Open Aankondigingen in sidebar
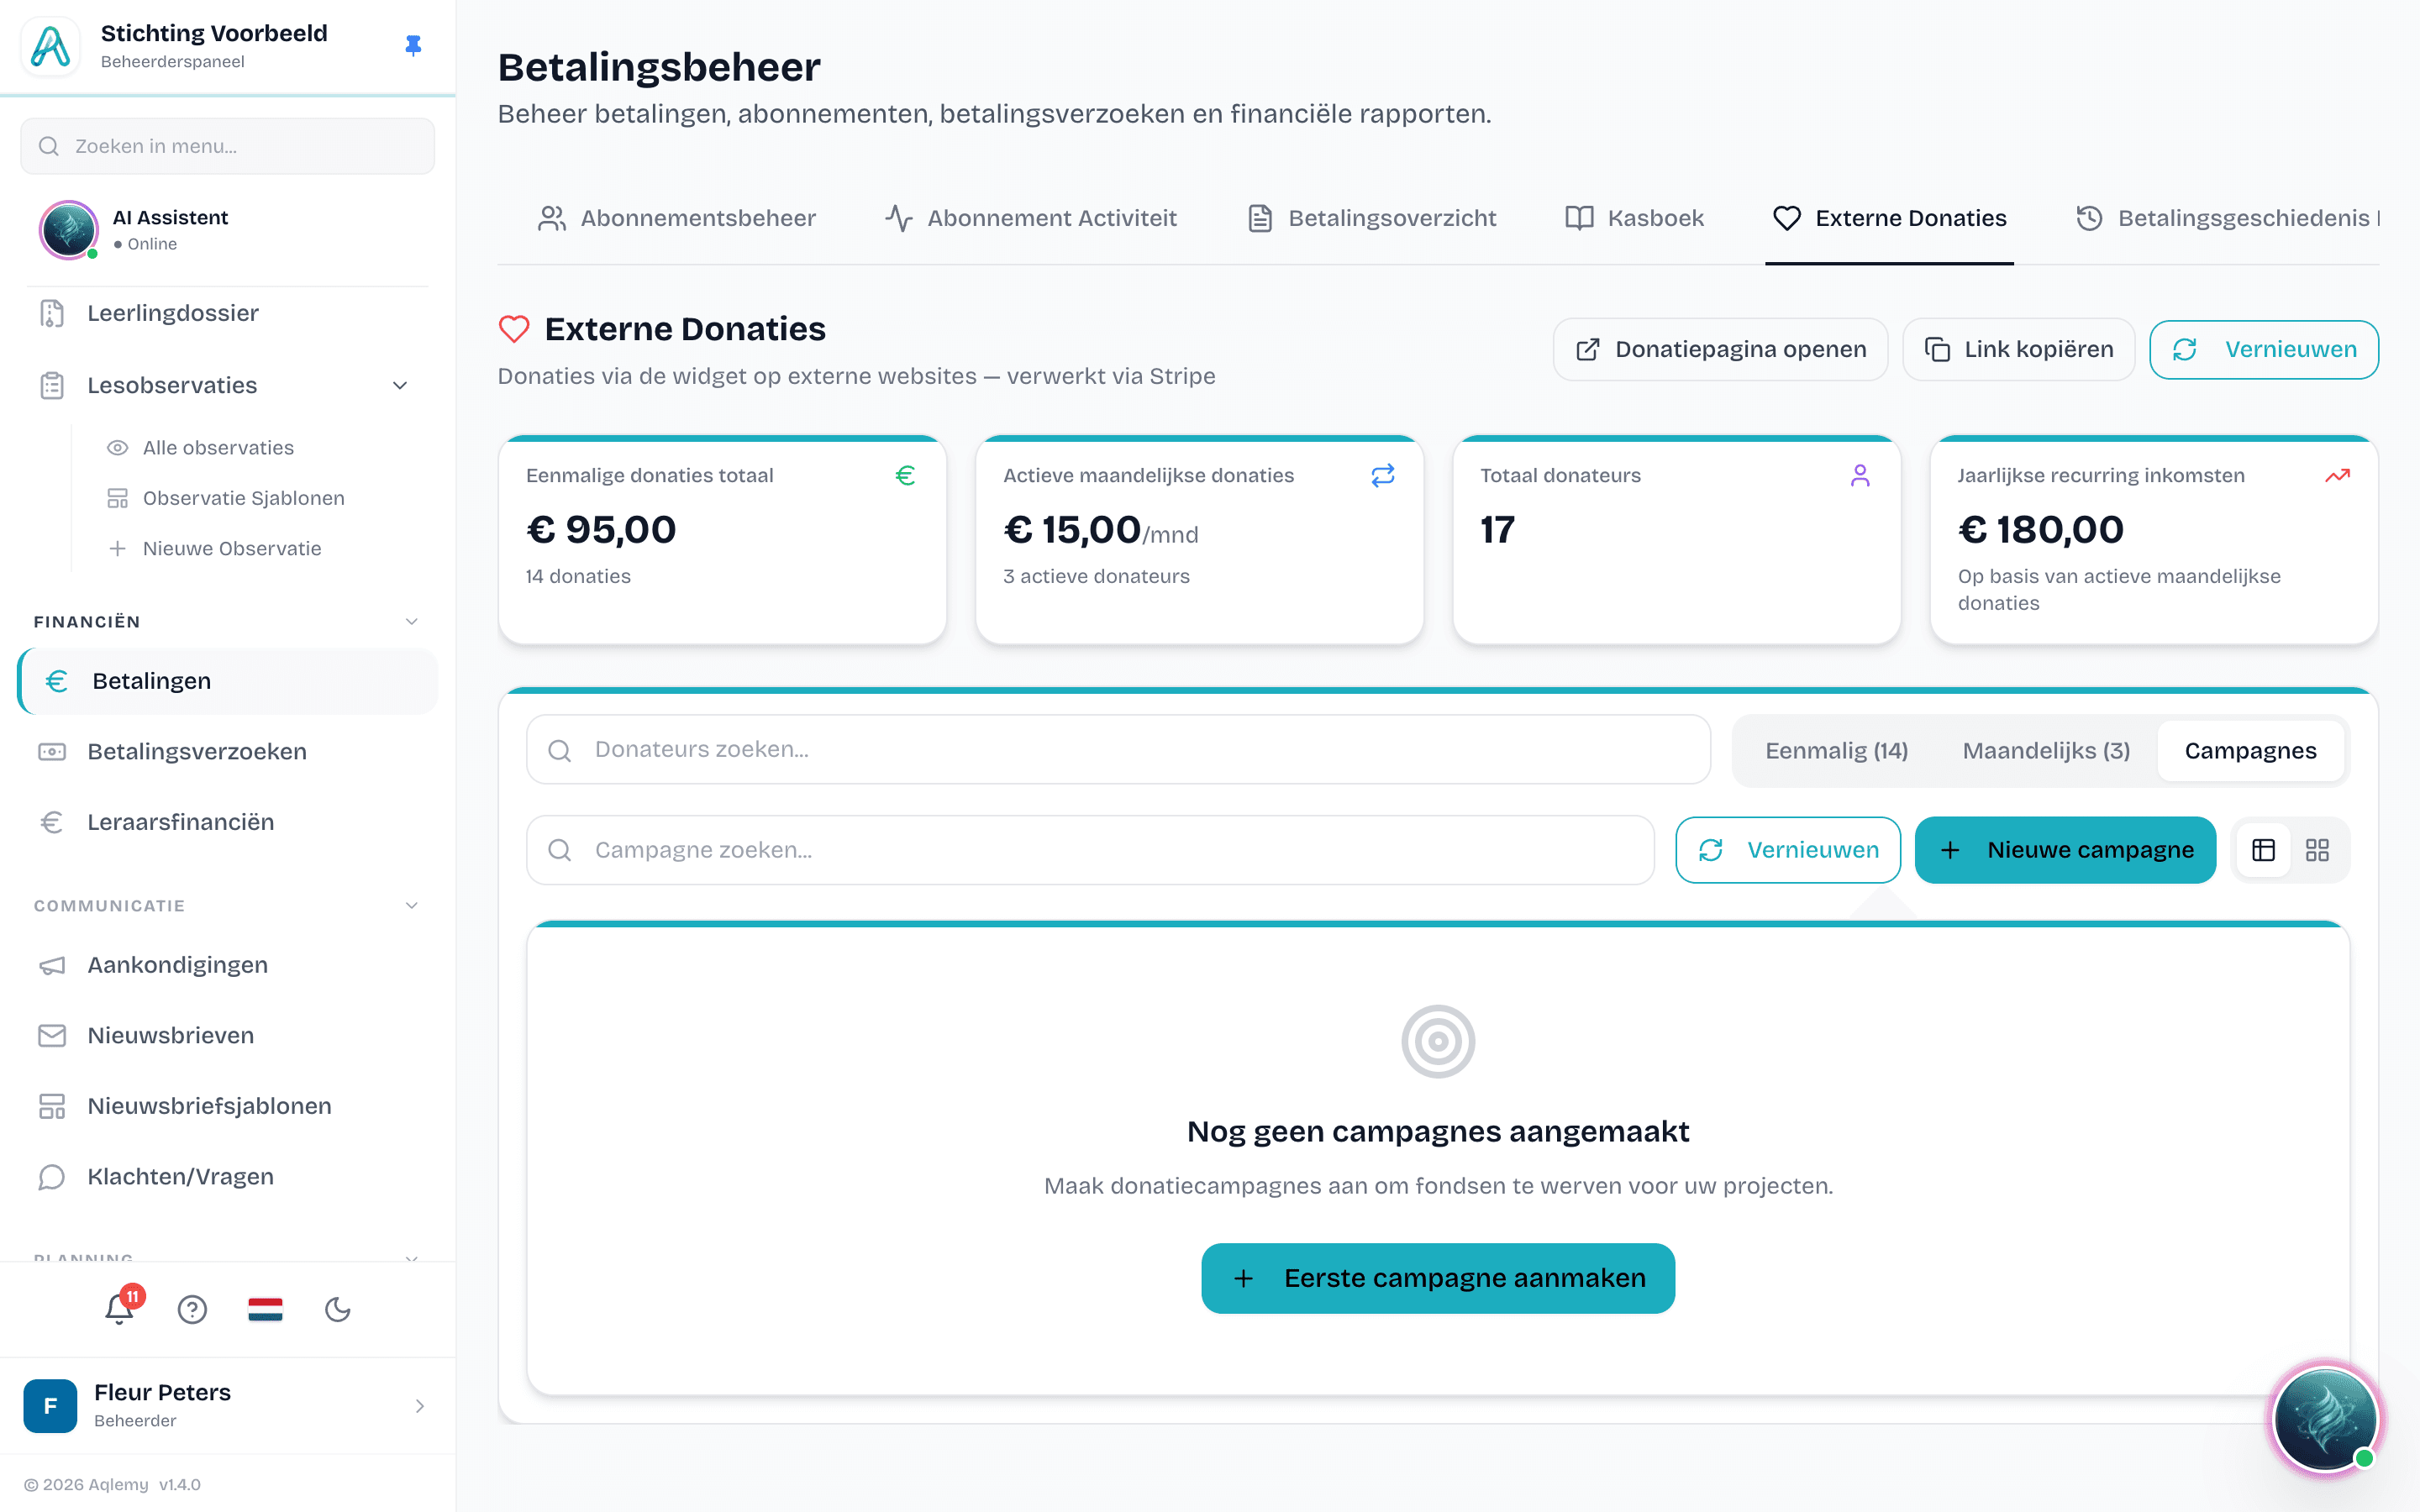The image size is (2420, 1512). [228, 965]
